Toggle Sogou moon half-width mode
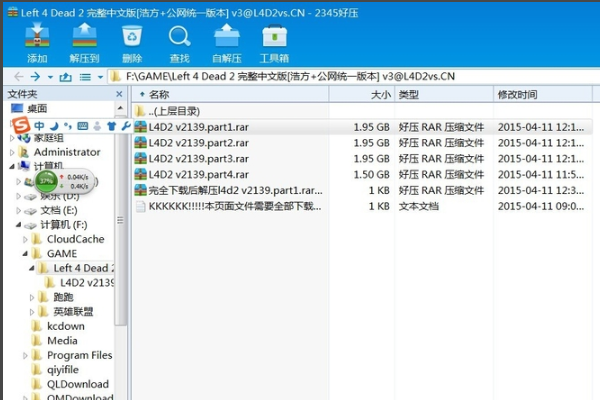 click(x=54, y=126)
